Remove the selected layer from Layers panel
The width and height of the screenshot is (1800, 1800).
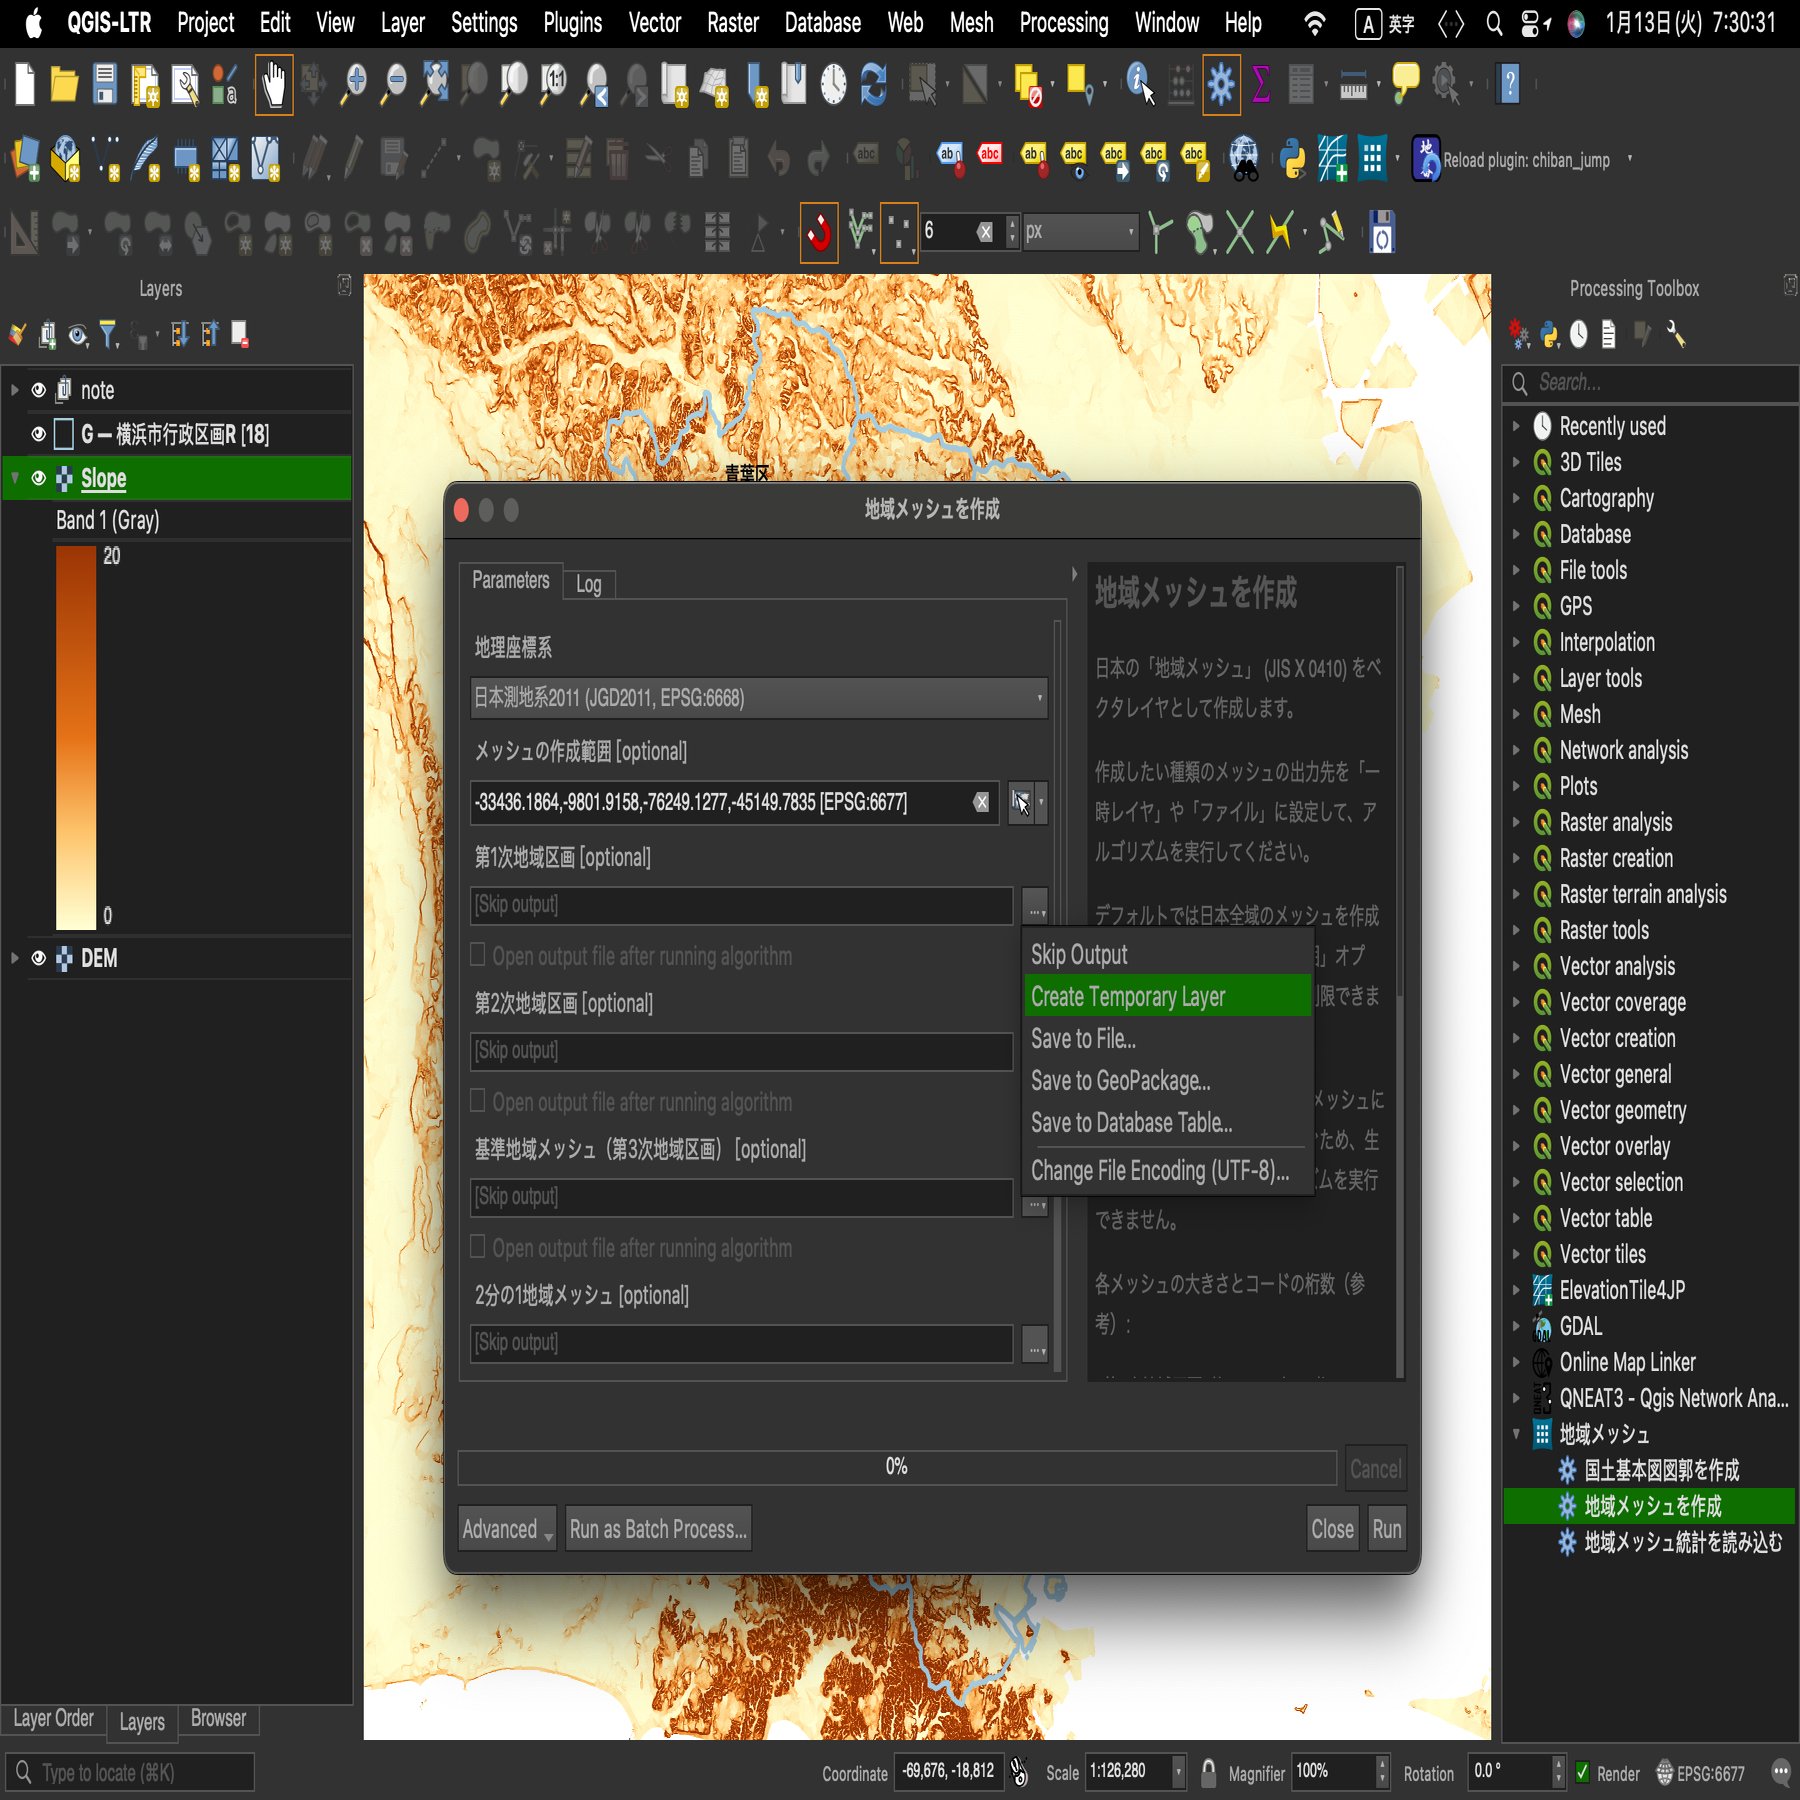coord(240,334)
